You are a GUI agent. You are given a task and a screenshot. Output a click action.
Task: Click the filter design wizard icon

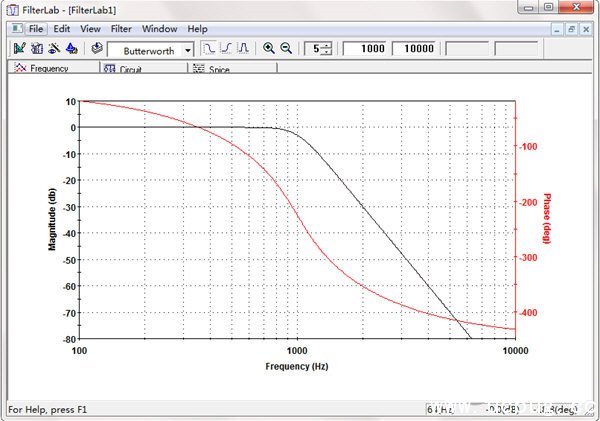[19, 49]
